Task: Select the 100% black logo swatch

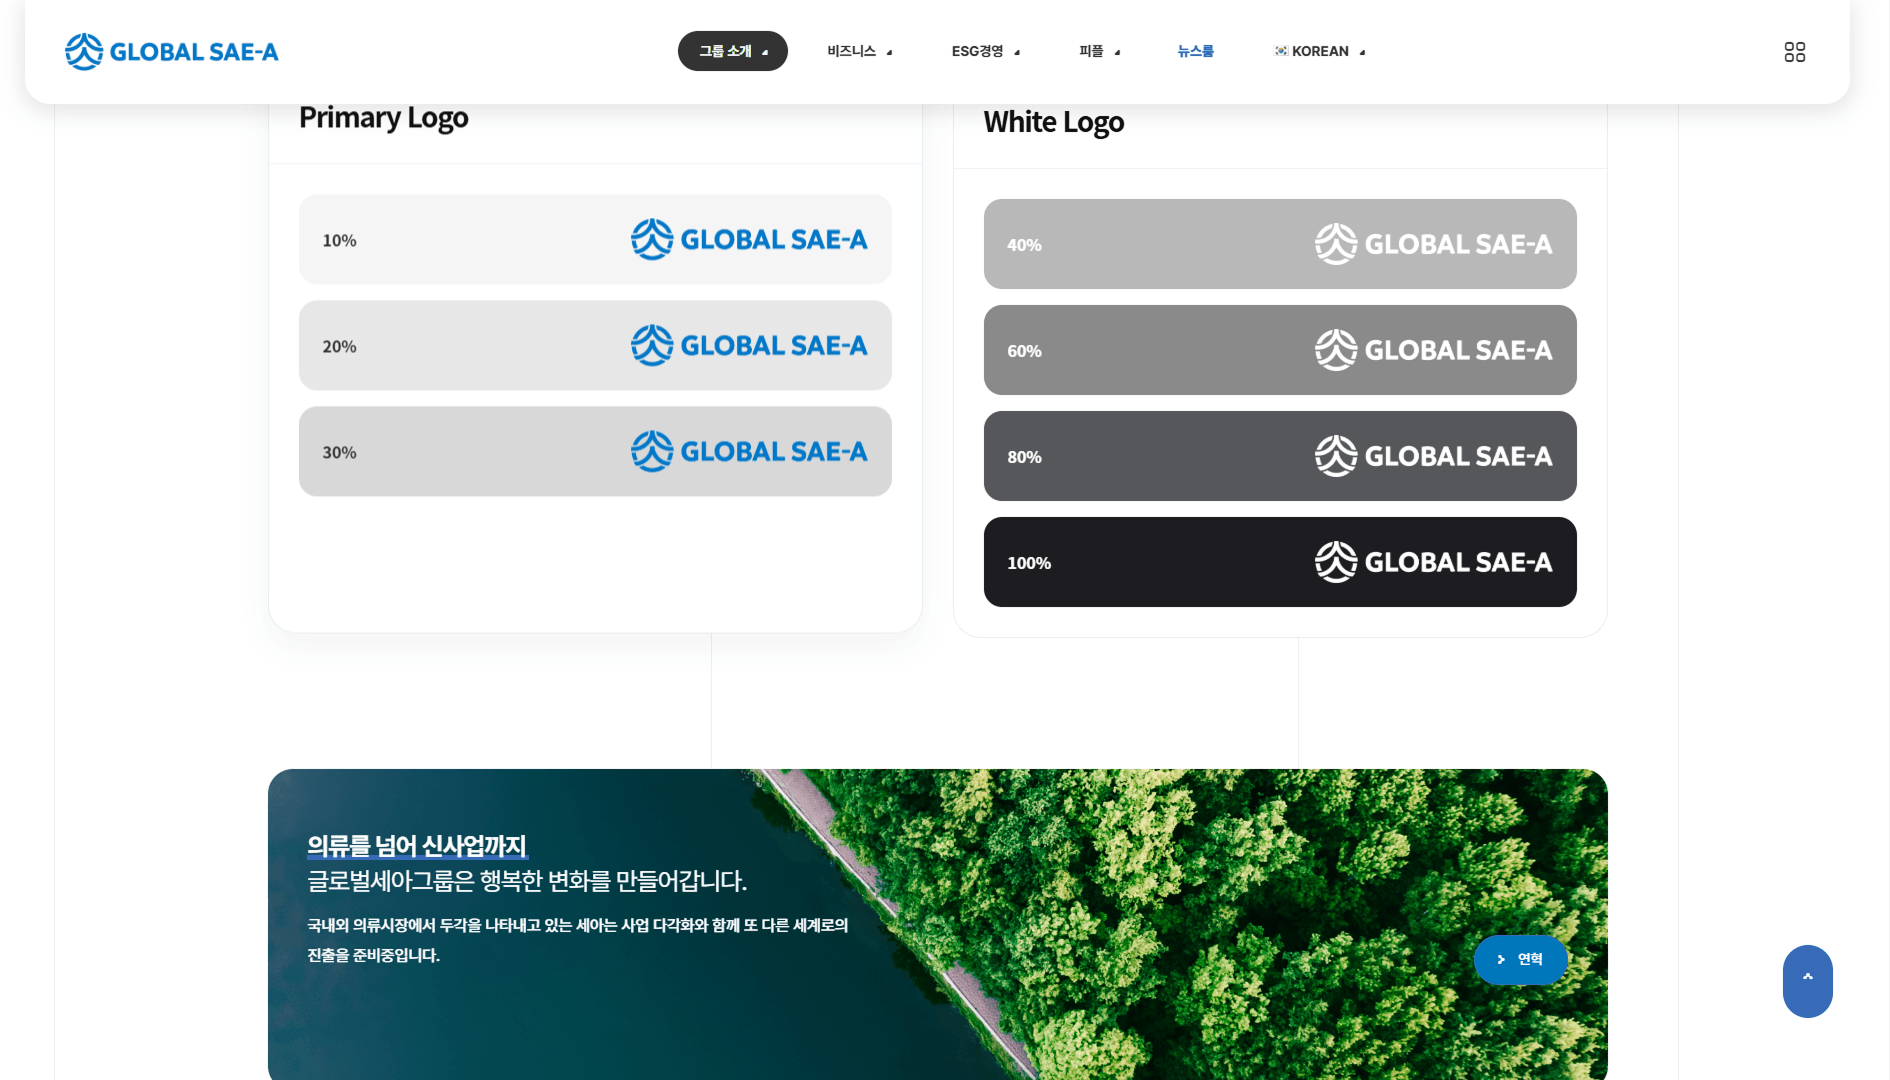Action: tap(1280, 562)
